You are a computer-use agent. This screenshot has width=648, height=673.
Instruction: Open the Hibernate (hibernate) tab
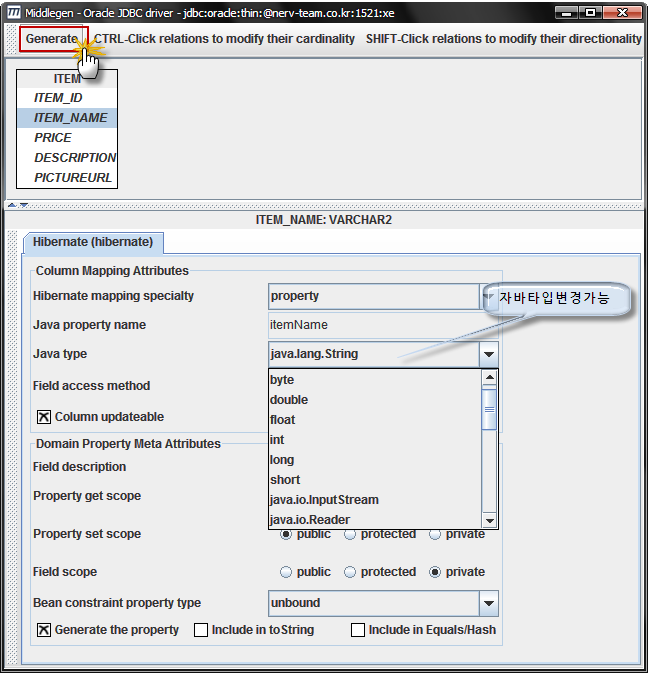click(93, 242)
